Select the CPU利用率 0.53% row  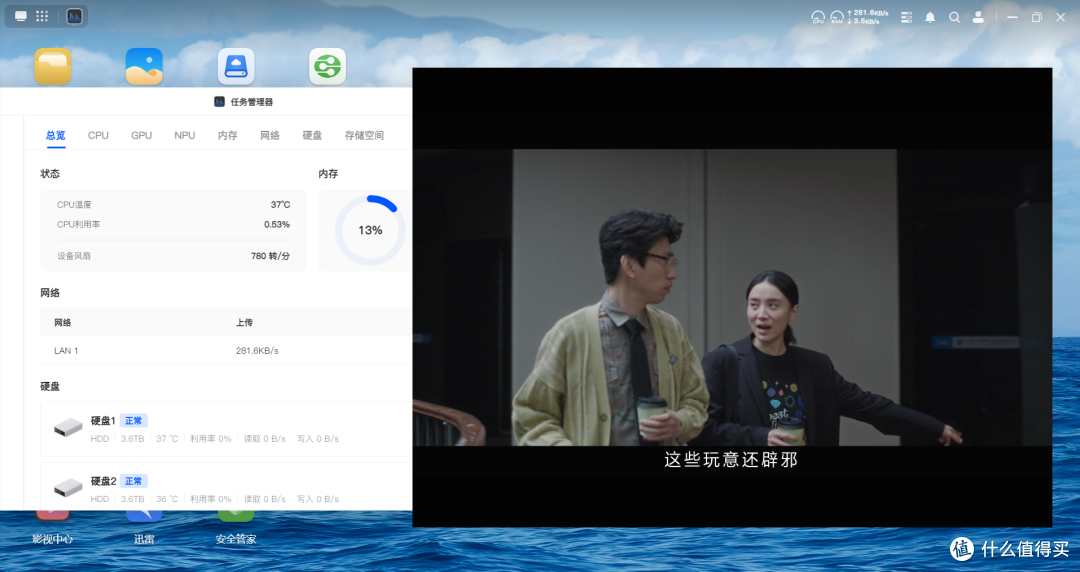point(174,225)
